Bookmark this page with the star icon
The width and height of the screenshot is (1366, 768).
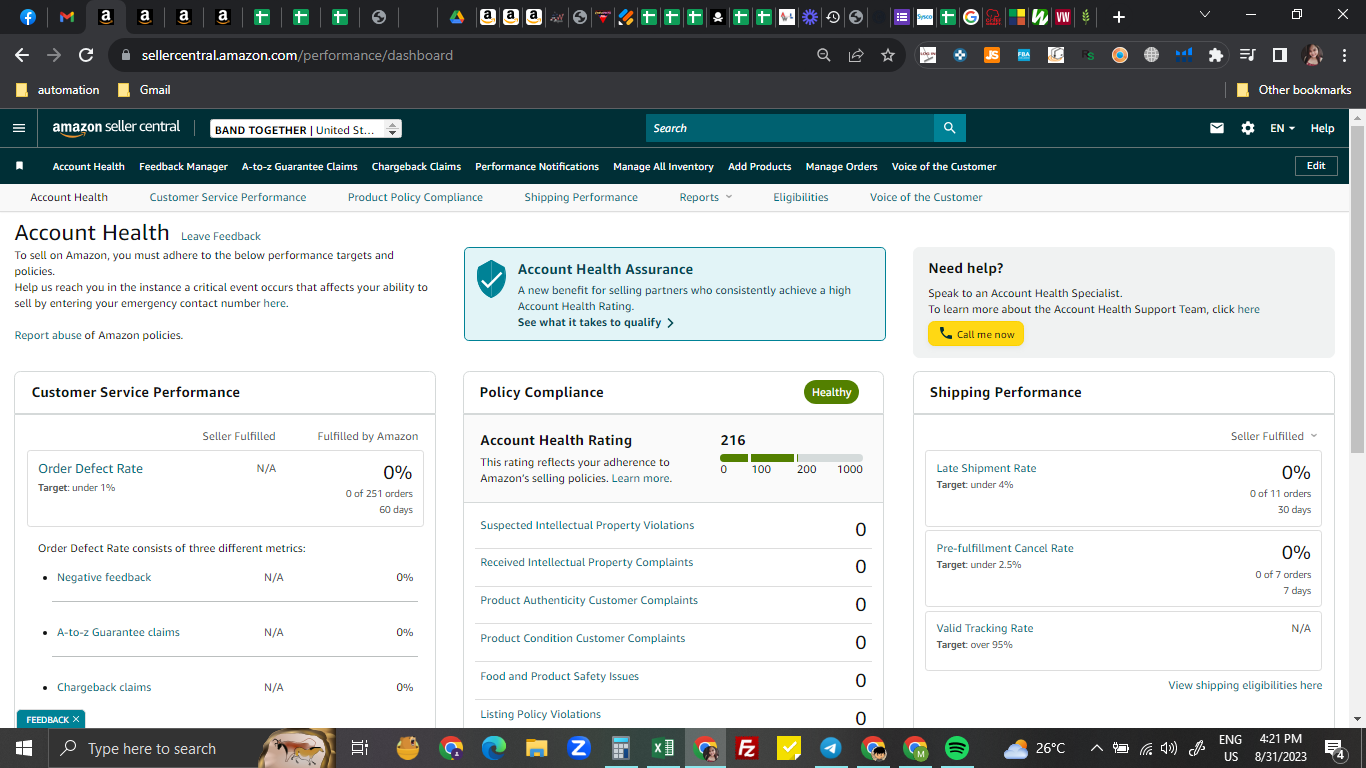tap(888, 55)
